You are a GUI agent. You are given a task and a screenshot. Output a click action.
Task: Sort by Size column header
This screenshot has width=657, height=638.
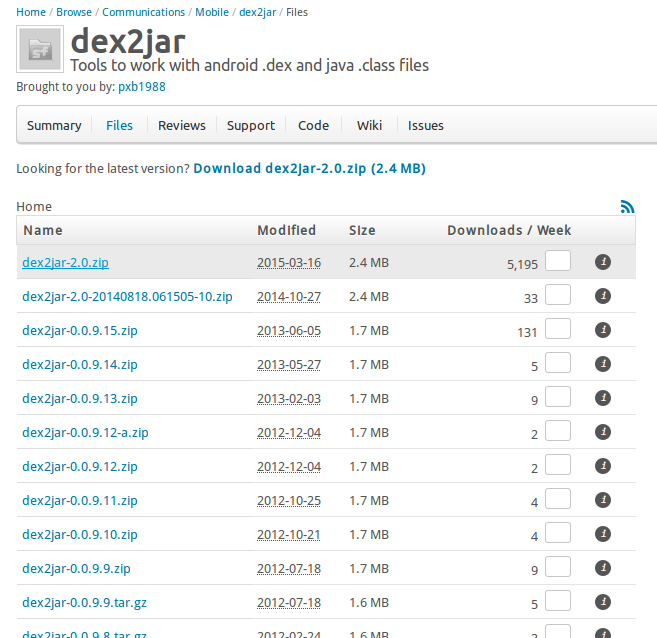[x=362, y=230]
